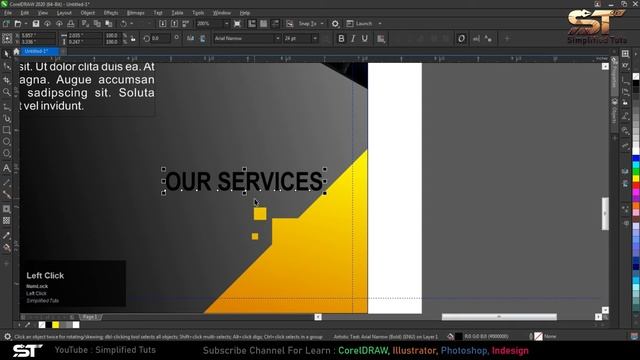Toggle Underline text formatting

pos(364,38)
